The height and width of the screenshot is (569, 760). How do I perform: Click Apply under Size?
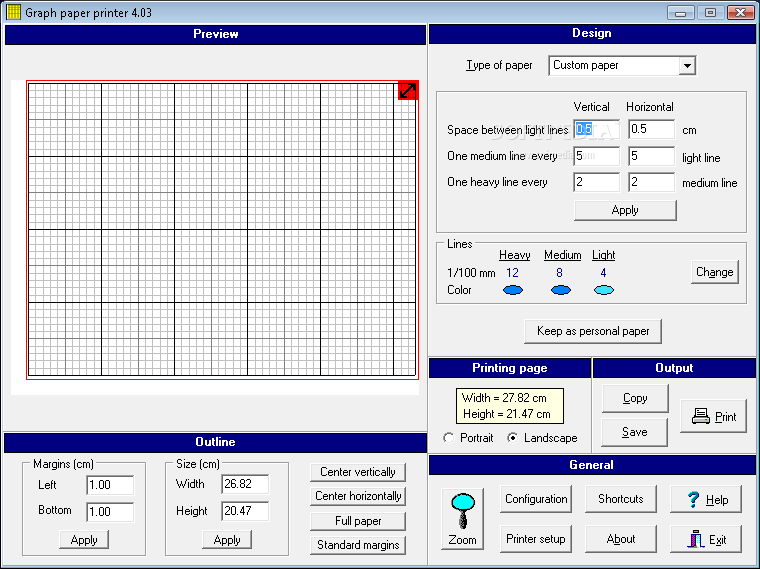coord(227,539)
